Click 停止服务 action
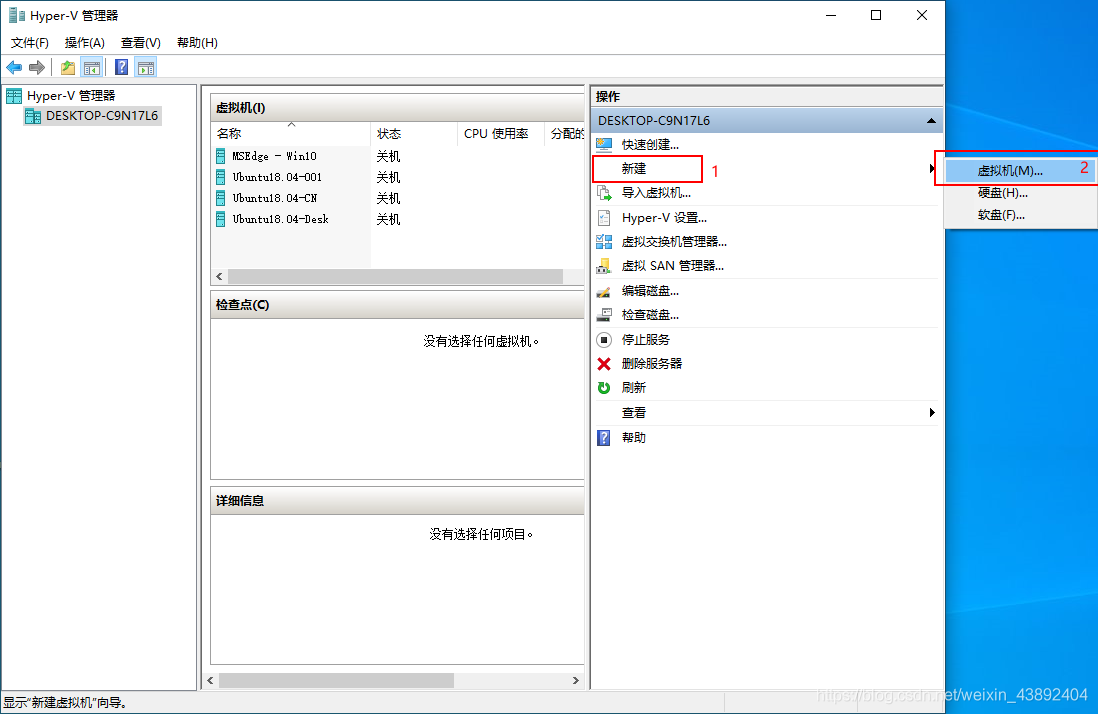 pyautogui.click(x=645, y=340)
